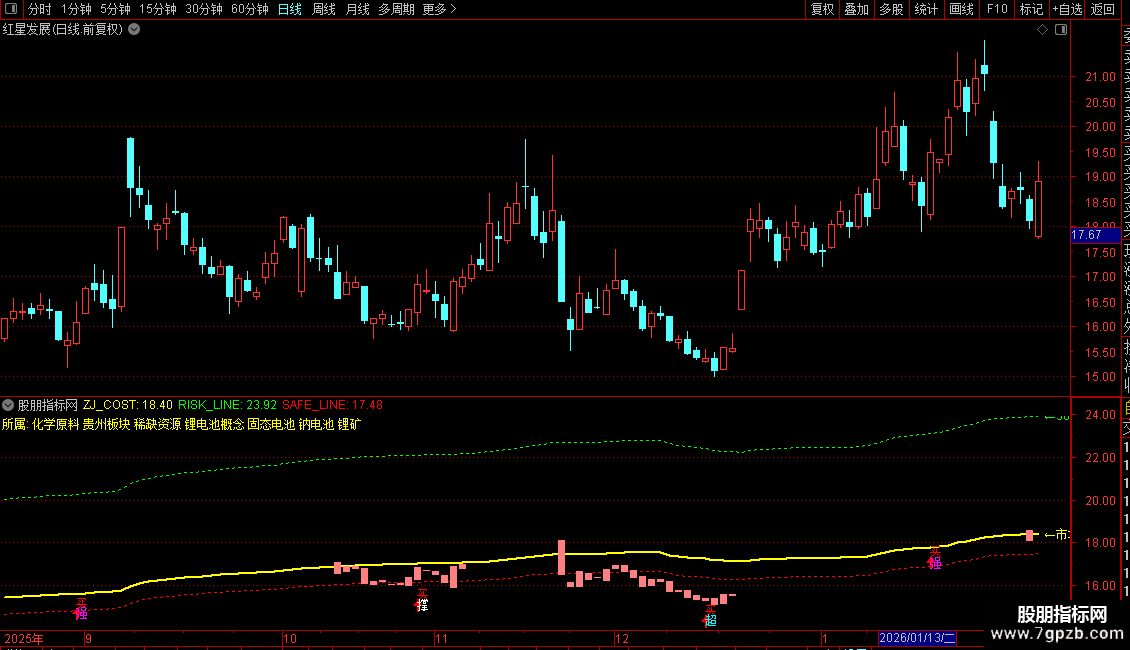Switch to 分时 intraday view
This screenshot has height=650, width=1130.
coord(40,9)
